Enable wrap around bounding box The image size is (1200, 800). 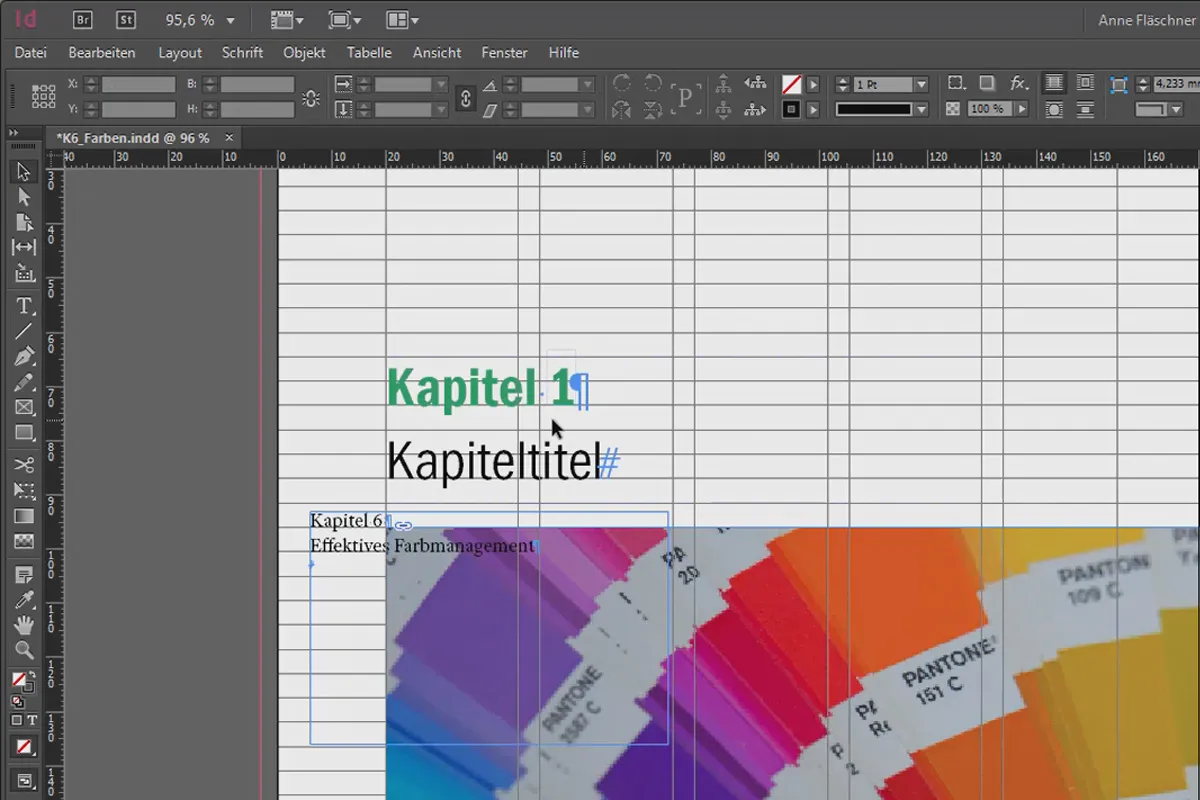[x=1085, y=84]
